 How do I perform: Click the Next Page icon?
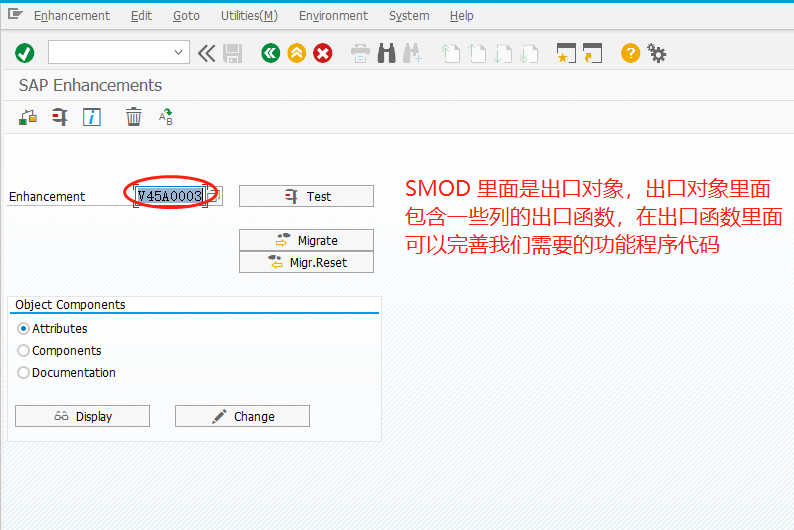pos(503,53)
